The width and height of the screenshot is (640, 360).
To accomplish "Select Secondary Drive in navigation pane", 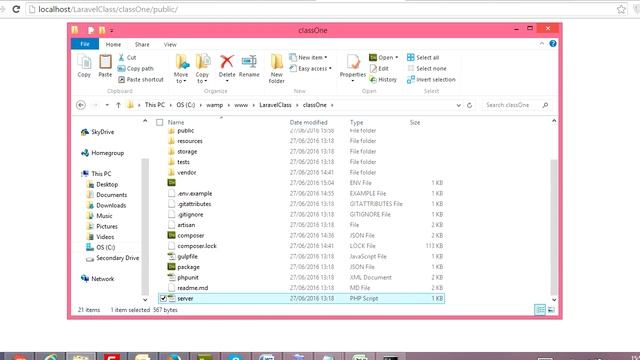I will coord(113,258).
